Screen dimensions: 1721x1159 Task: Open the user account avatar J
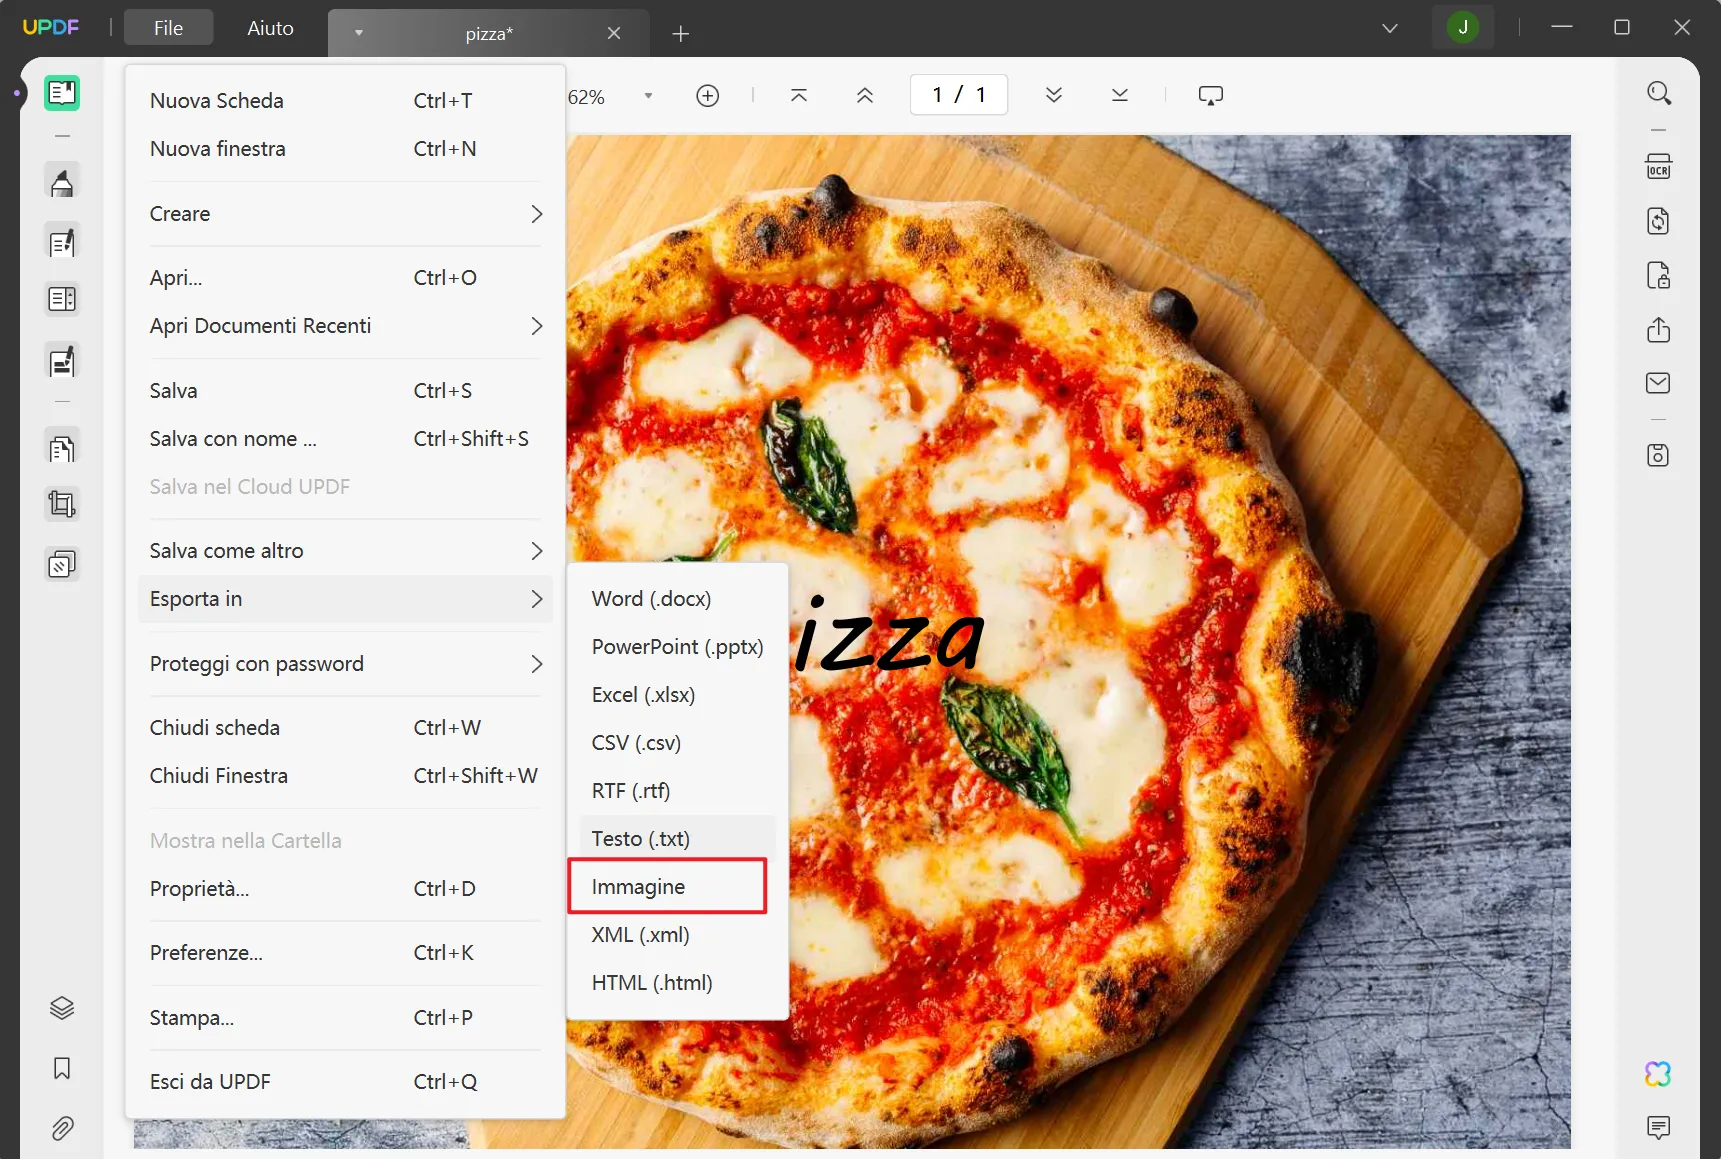[x=1463, y=28]
